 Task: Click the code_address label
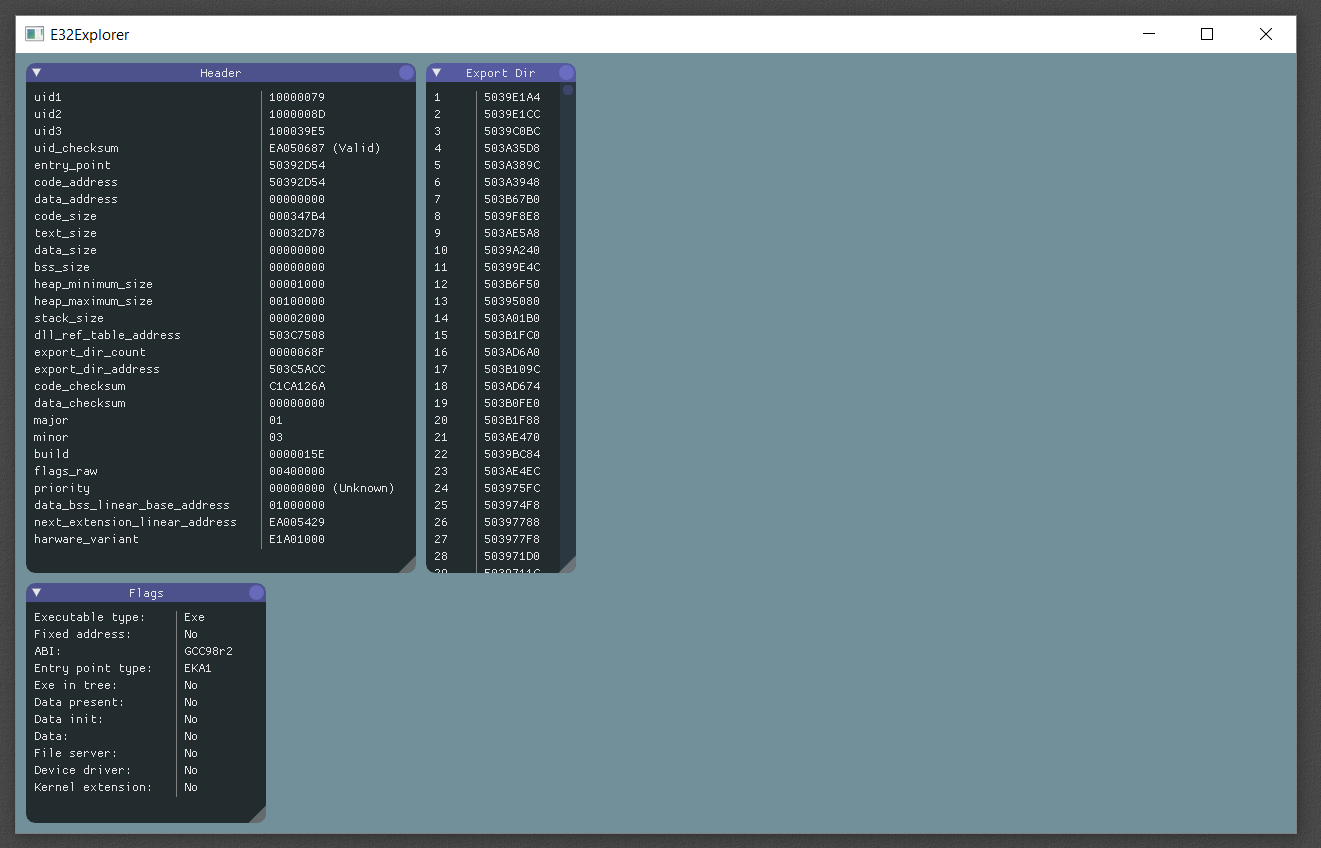(x=76, y=182)
